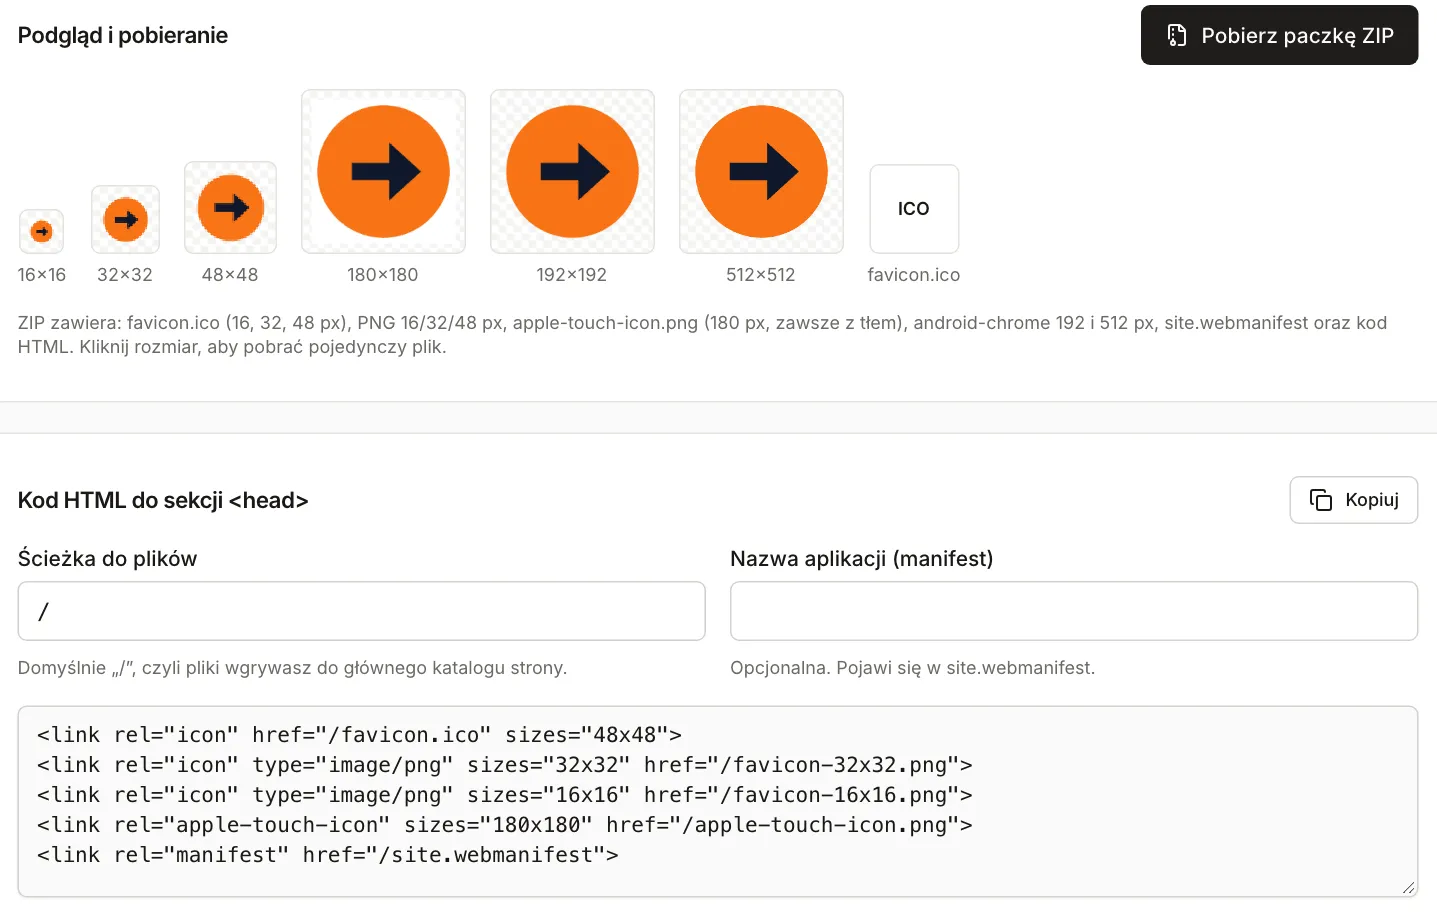Download the 512×512 icon preview
Viewport: 1437px width, 916px height.
(761, 172)
